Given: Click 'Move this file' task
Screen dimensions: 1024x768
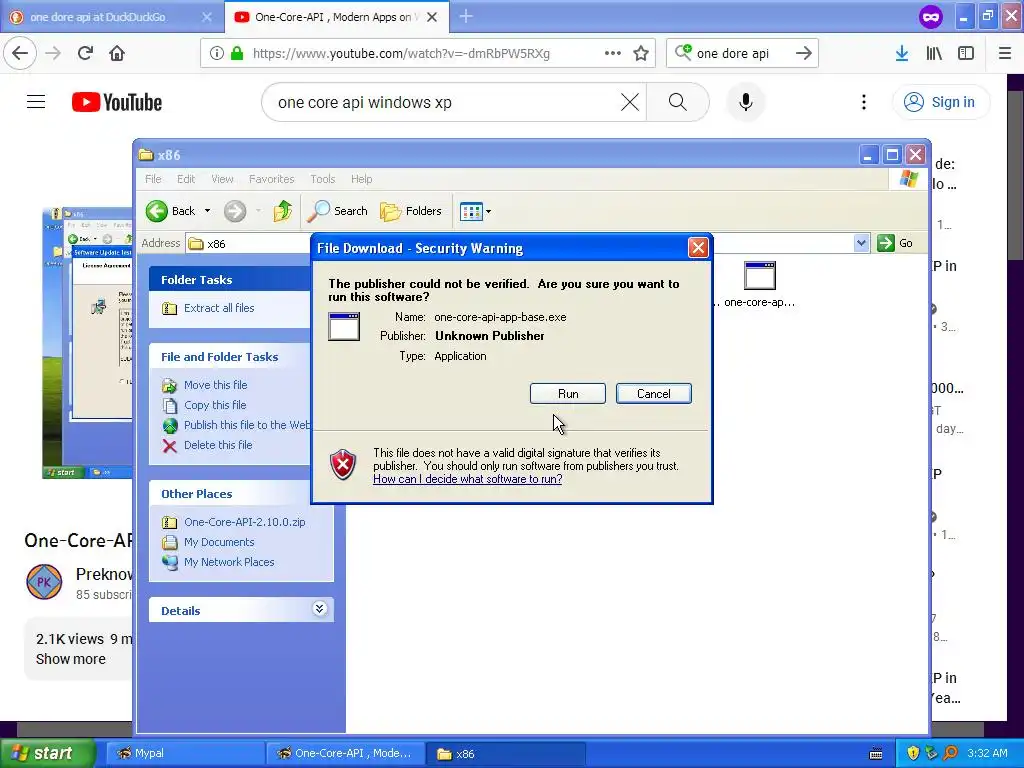Looking at the screenshot, I should pos(216,385).
